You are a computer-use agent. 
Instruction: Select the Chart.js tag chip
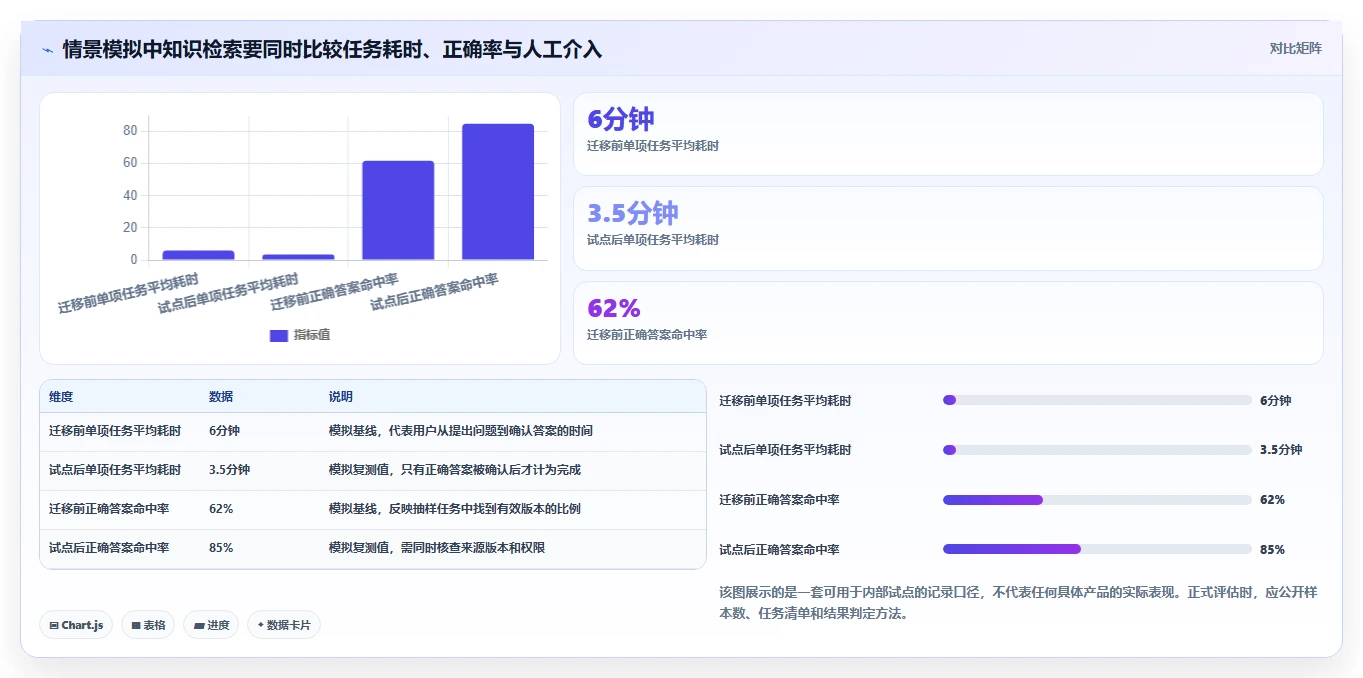click(76, 625)
